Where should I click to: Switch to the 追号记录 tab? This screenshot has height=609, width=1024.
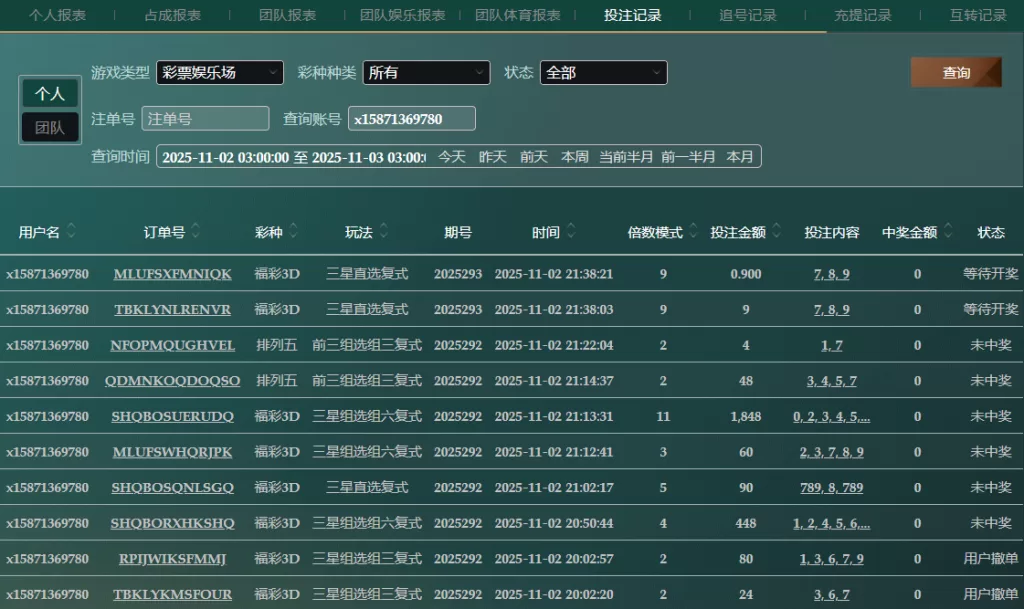point(748,15)
